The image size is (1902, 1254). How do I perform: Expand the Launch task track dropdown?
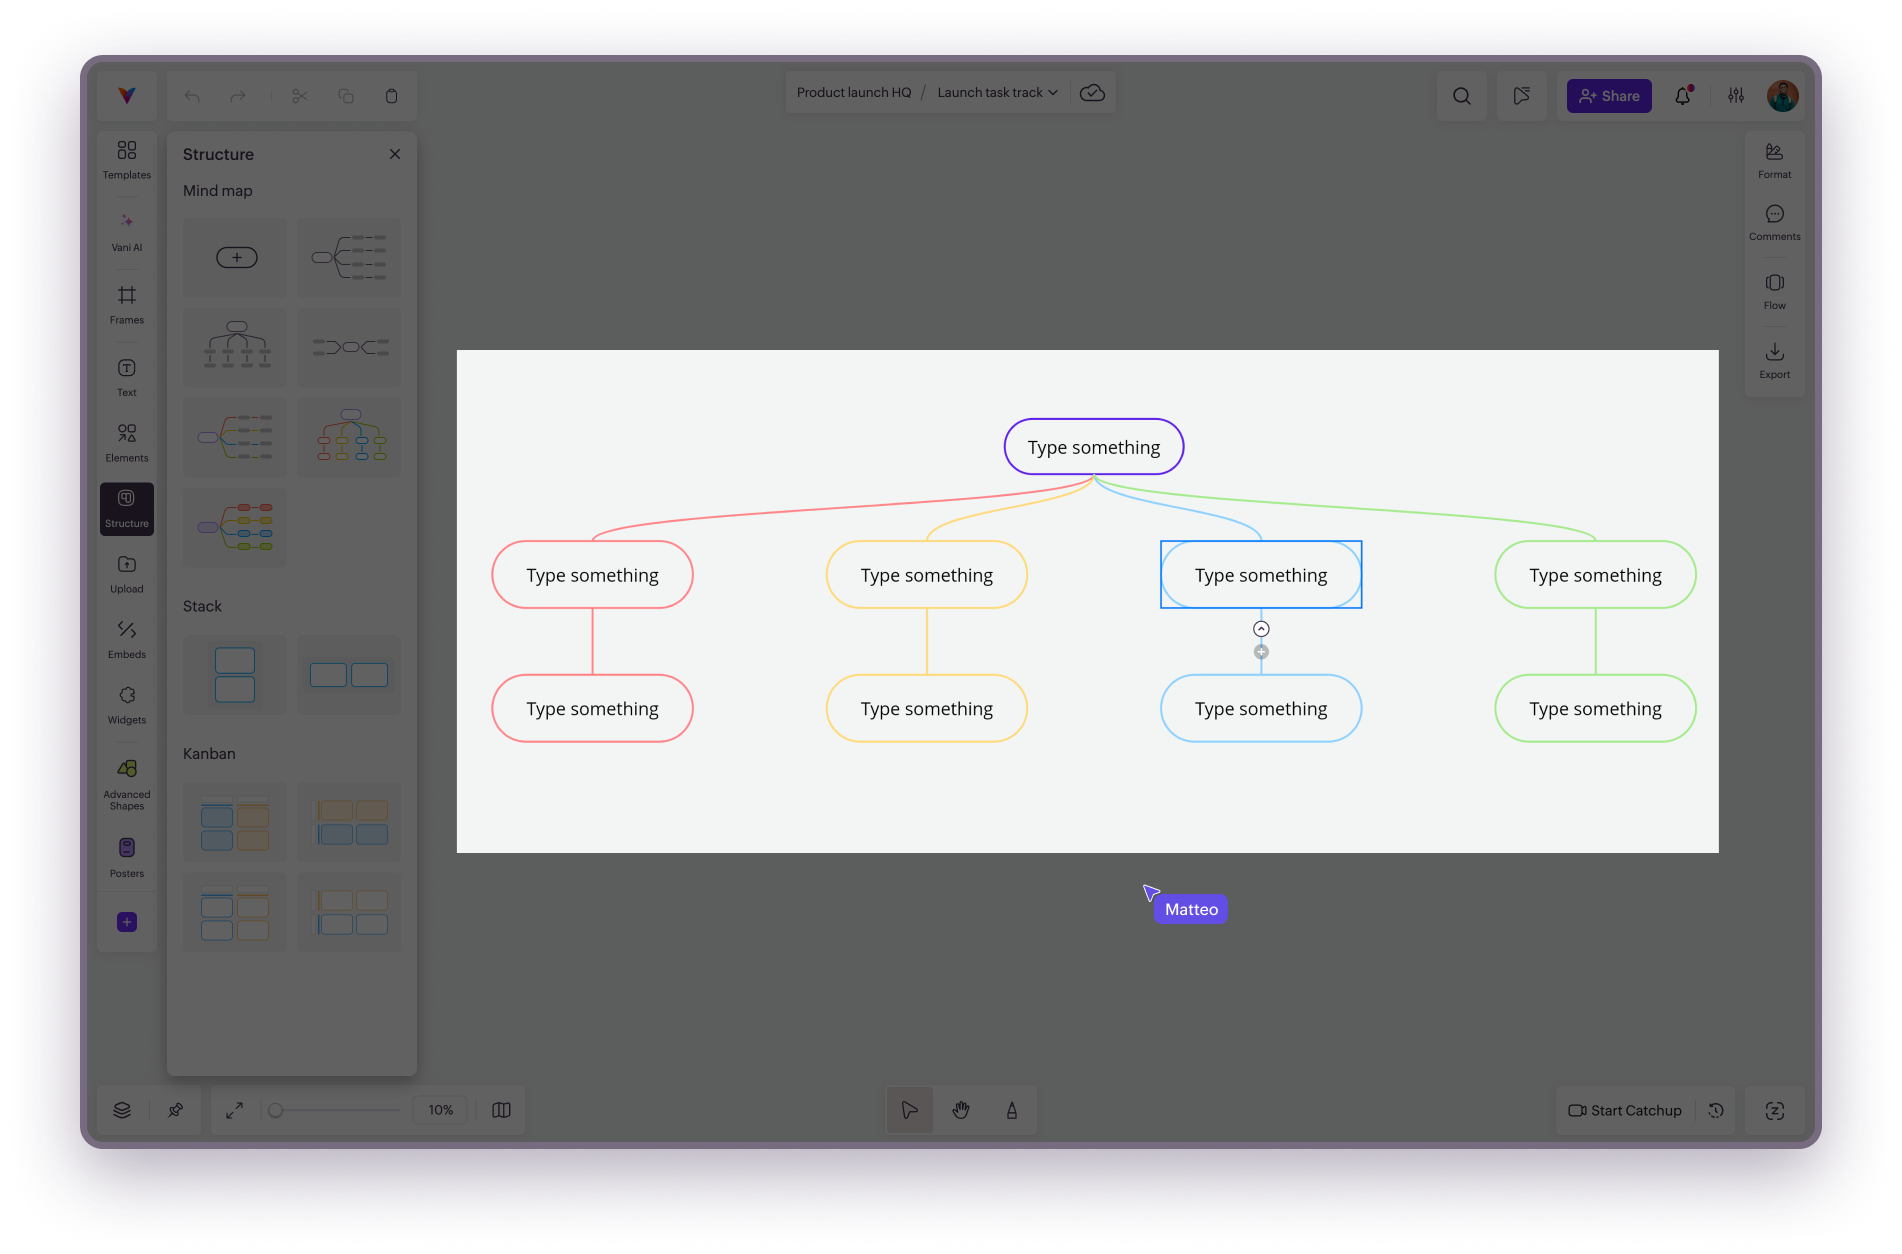tap(997, 93)
